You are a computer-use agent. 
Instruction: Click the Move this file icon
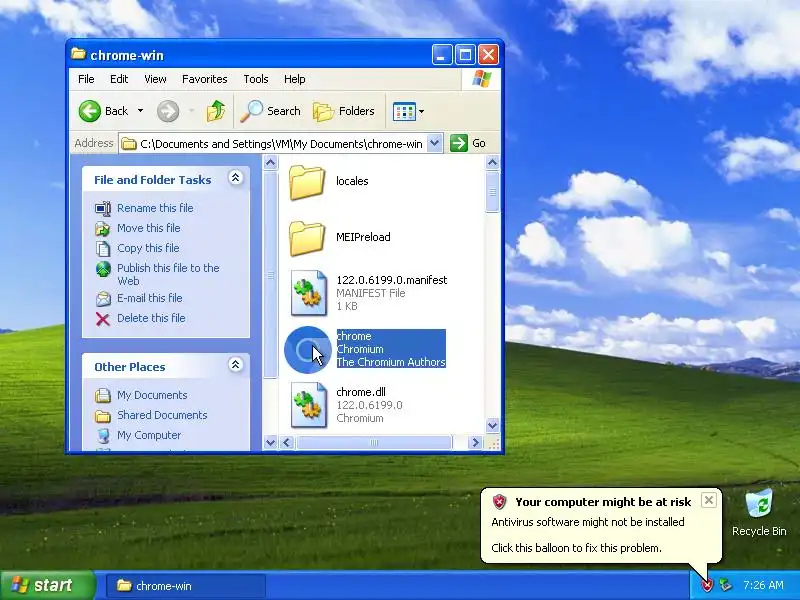[x=103, y=229]
